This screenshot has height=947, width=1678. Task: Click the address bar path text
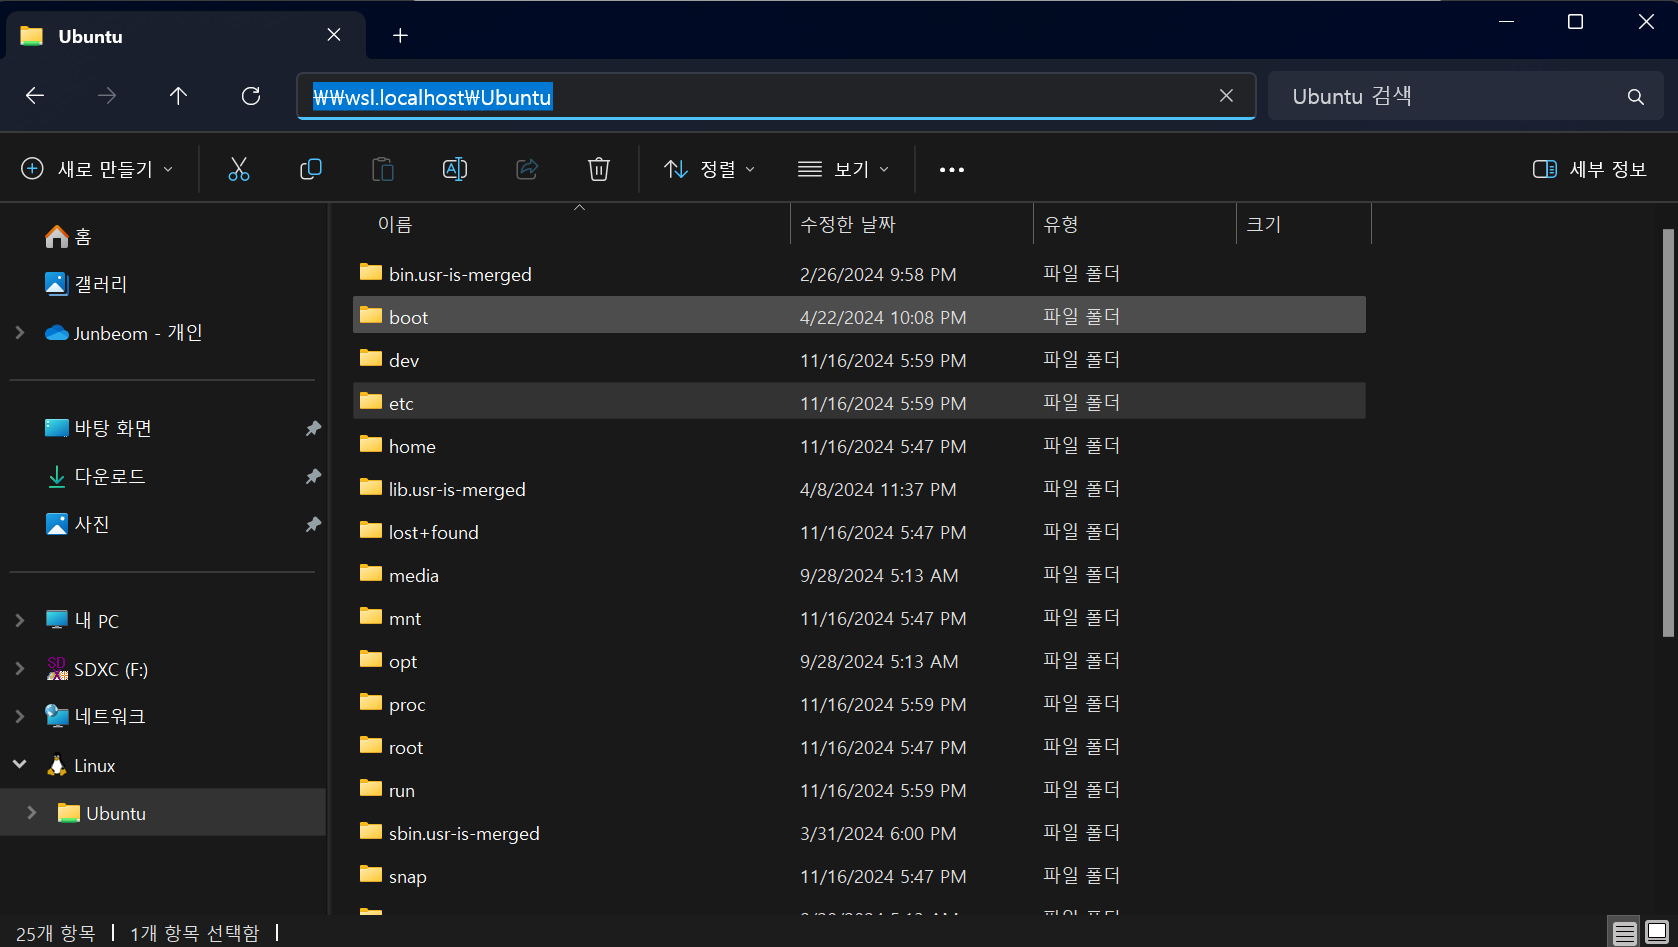[x=432, y=97]
